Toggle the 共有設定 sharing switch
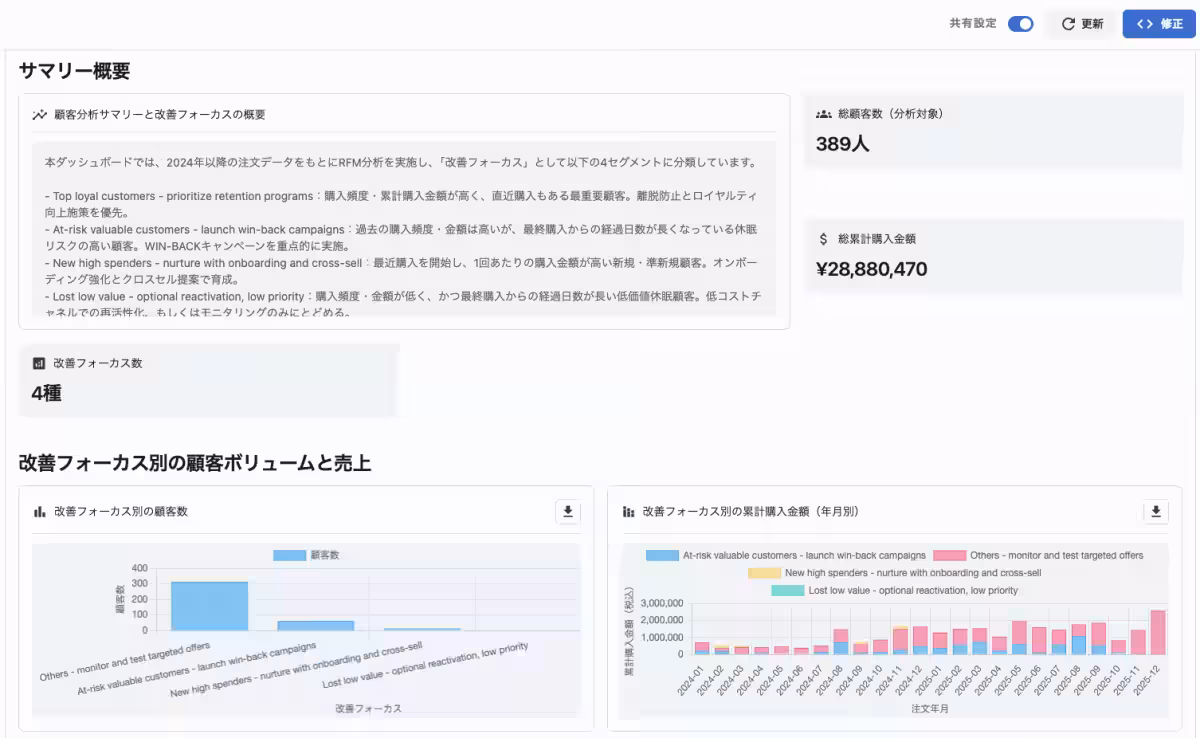 [x=1020, y=24]
